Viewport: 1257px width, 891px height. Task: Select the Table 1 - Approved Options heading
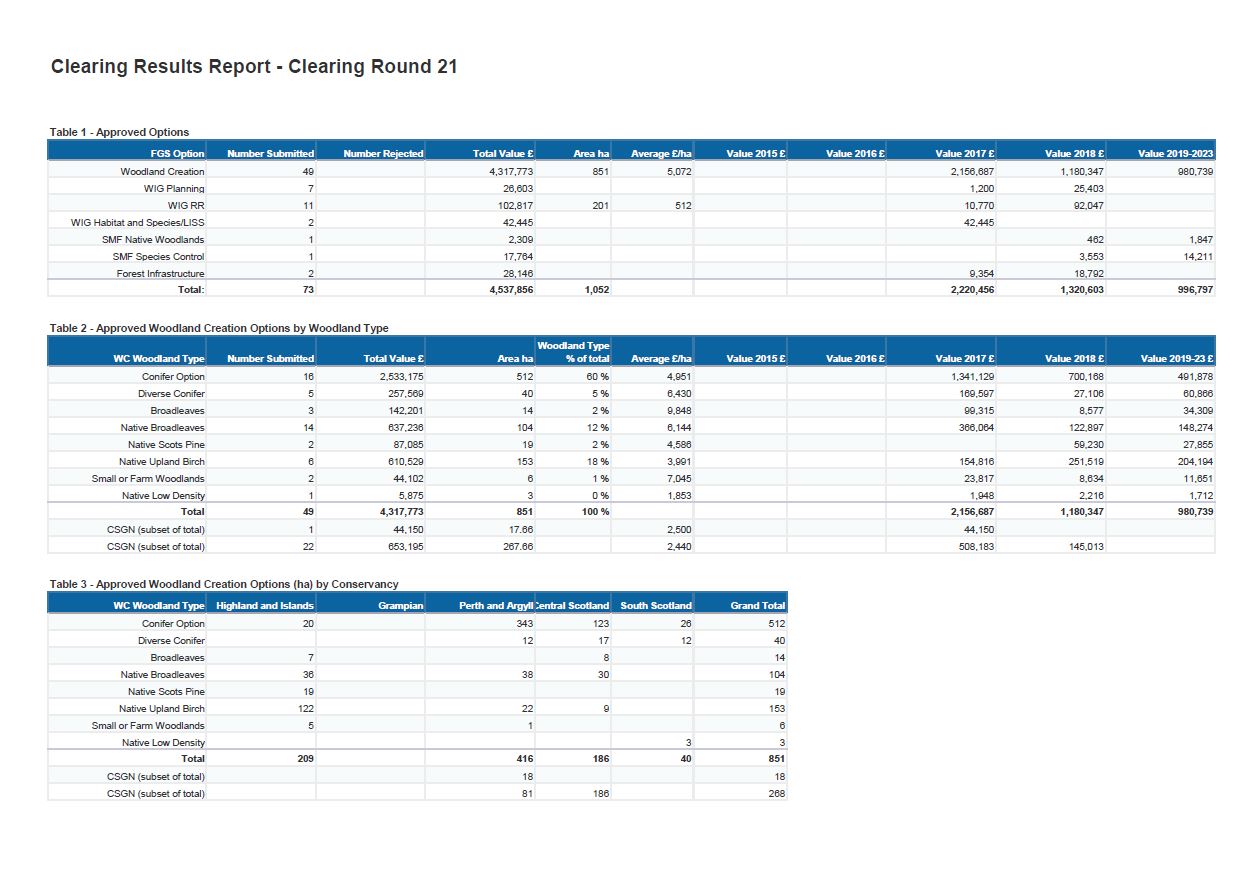click(119, 132)
